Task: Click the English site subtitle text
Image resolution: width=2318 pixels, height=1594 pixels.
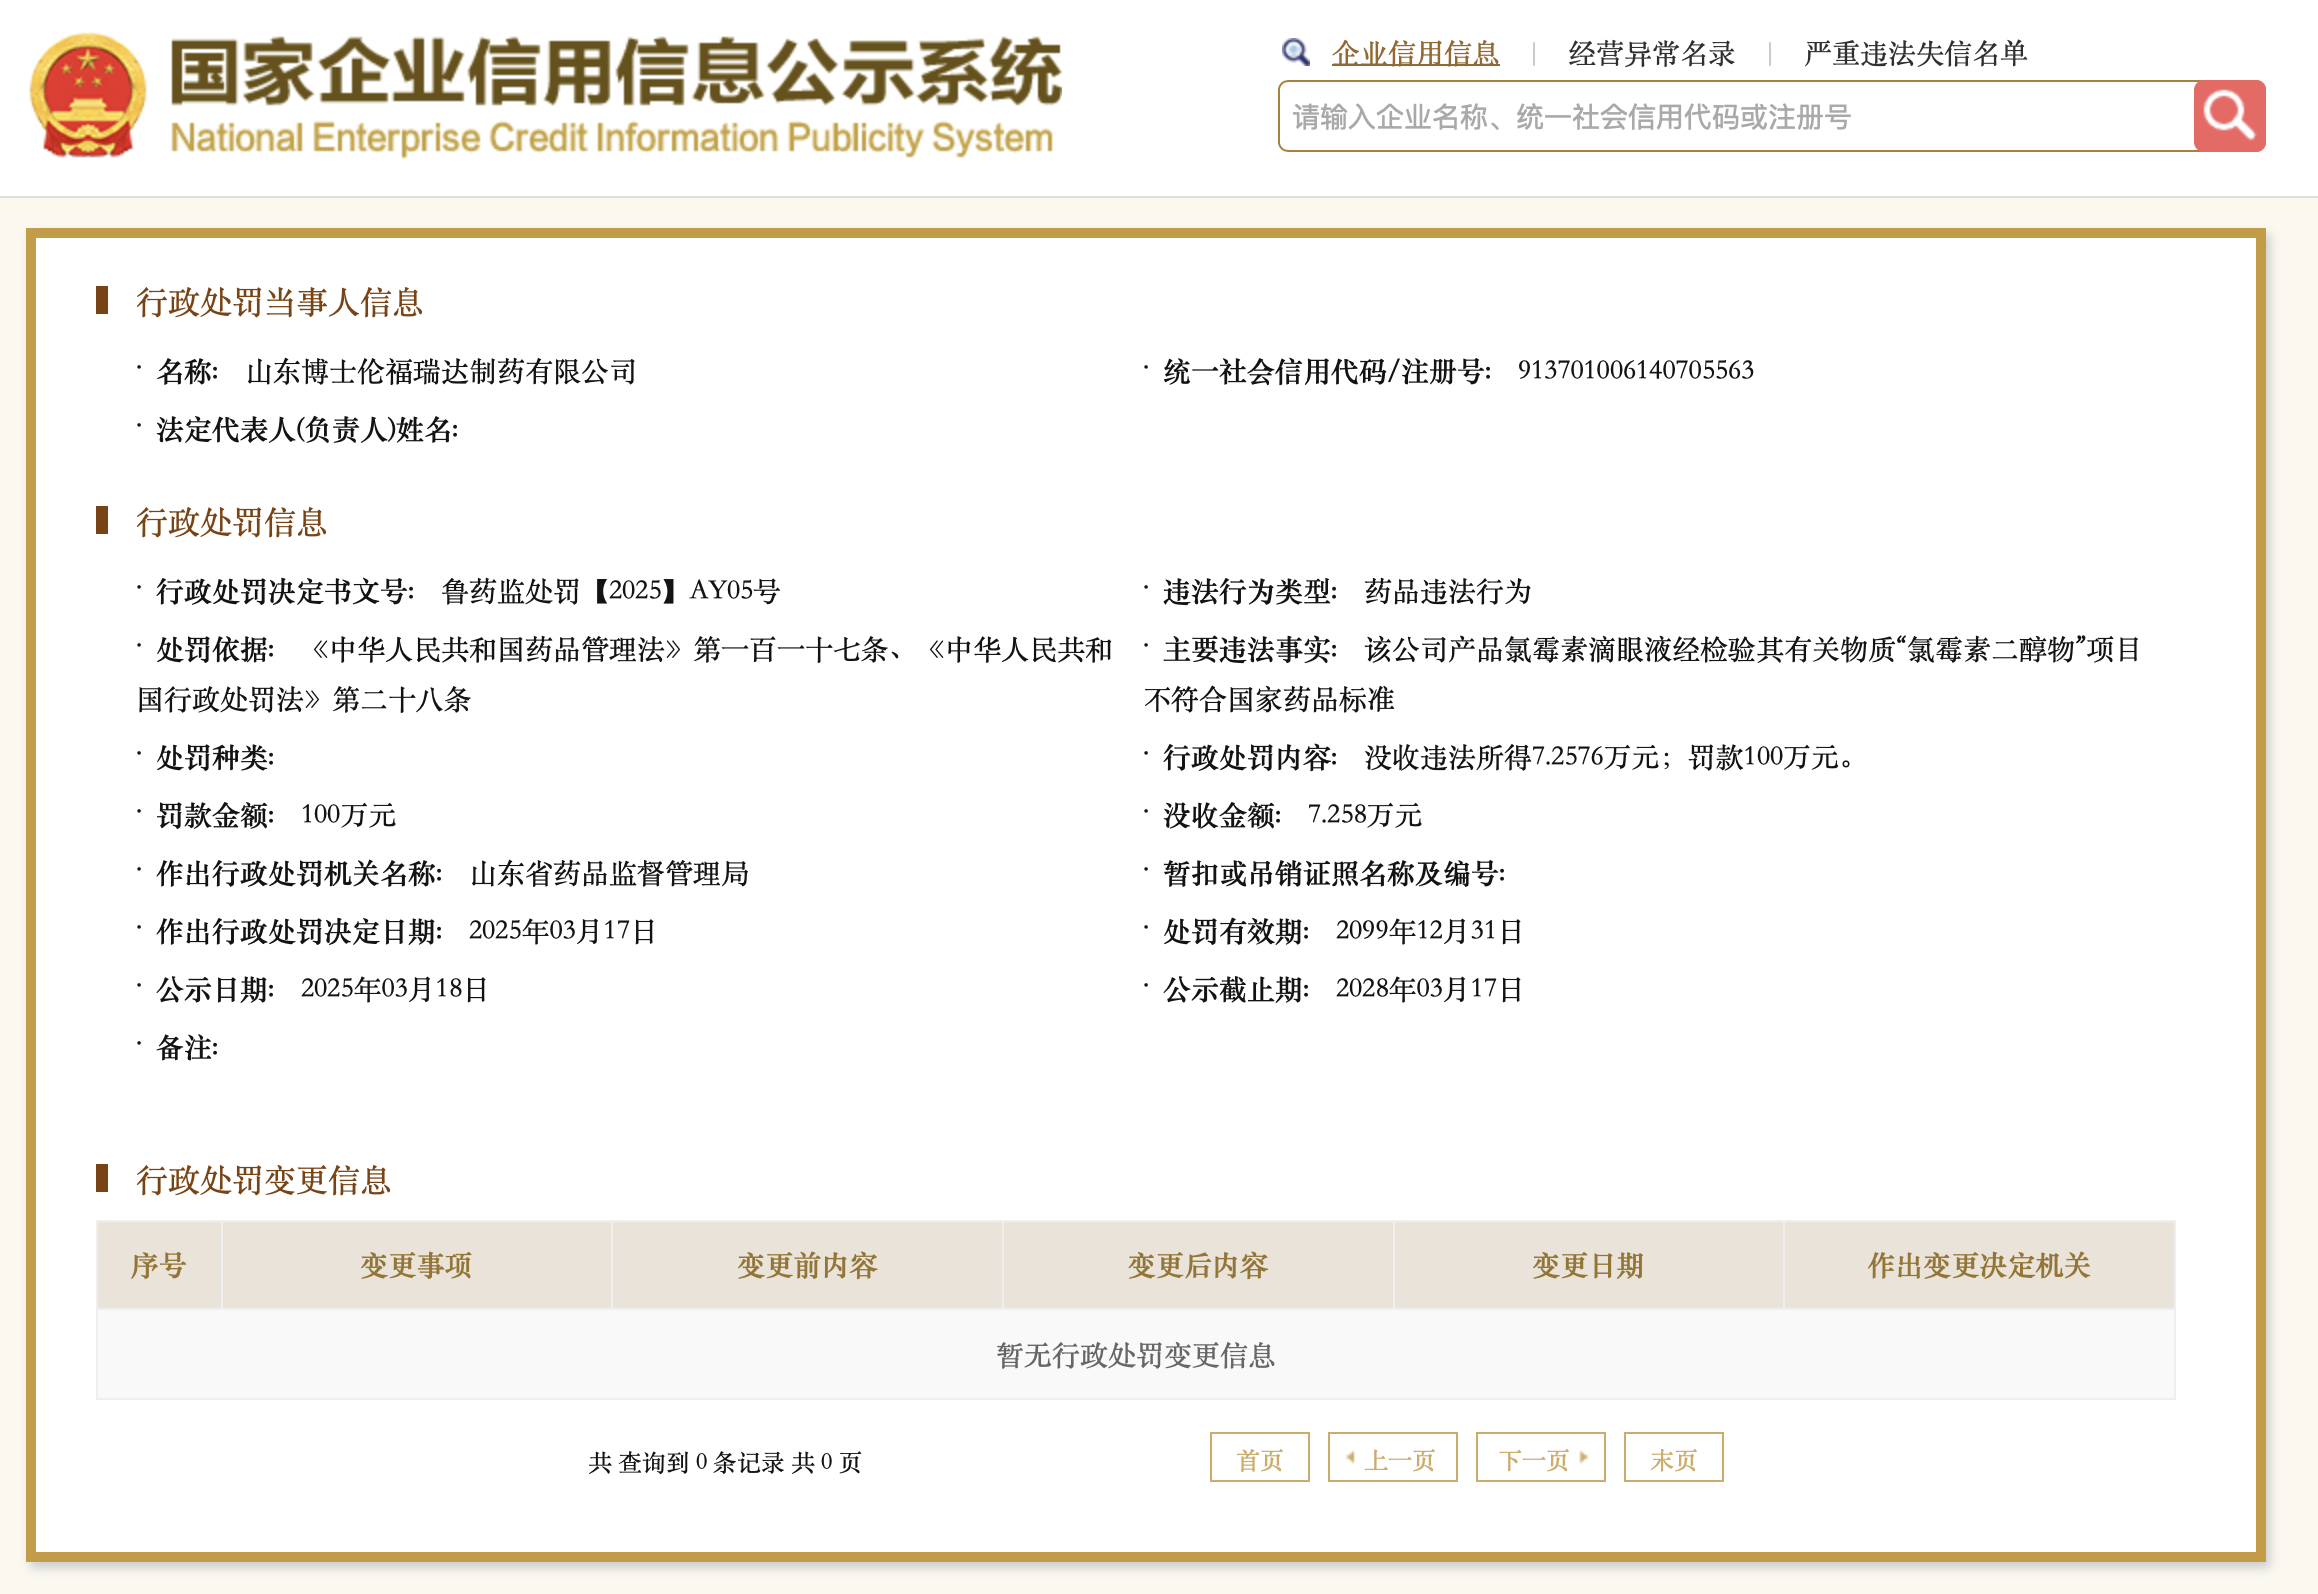Action: (611, 138)
